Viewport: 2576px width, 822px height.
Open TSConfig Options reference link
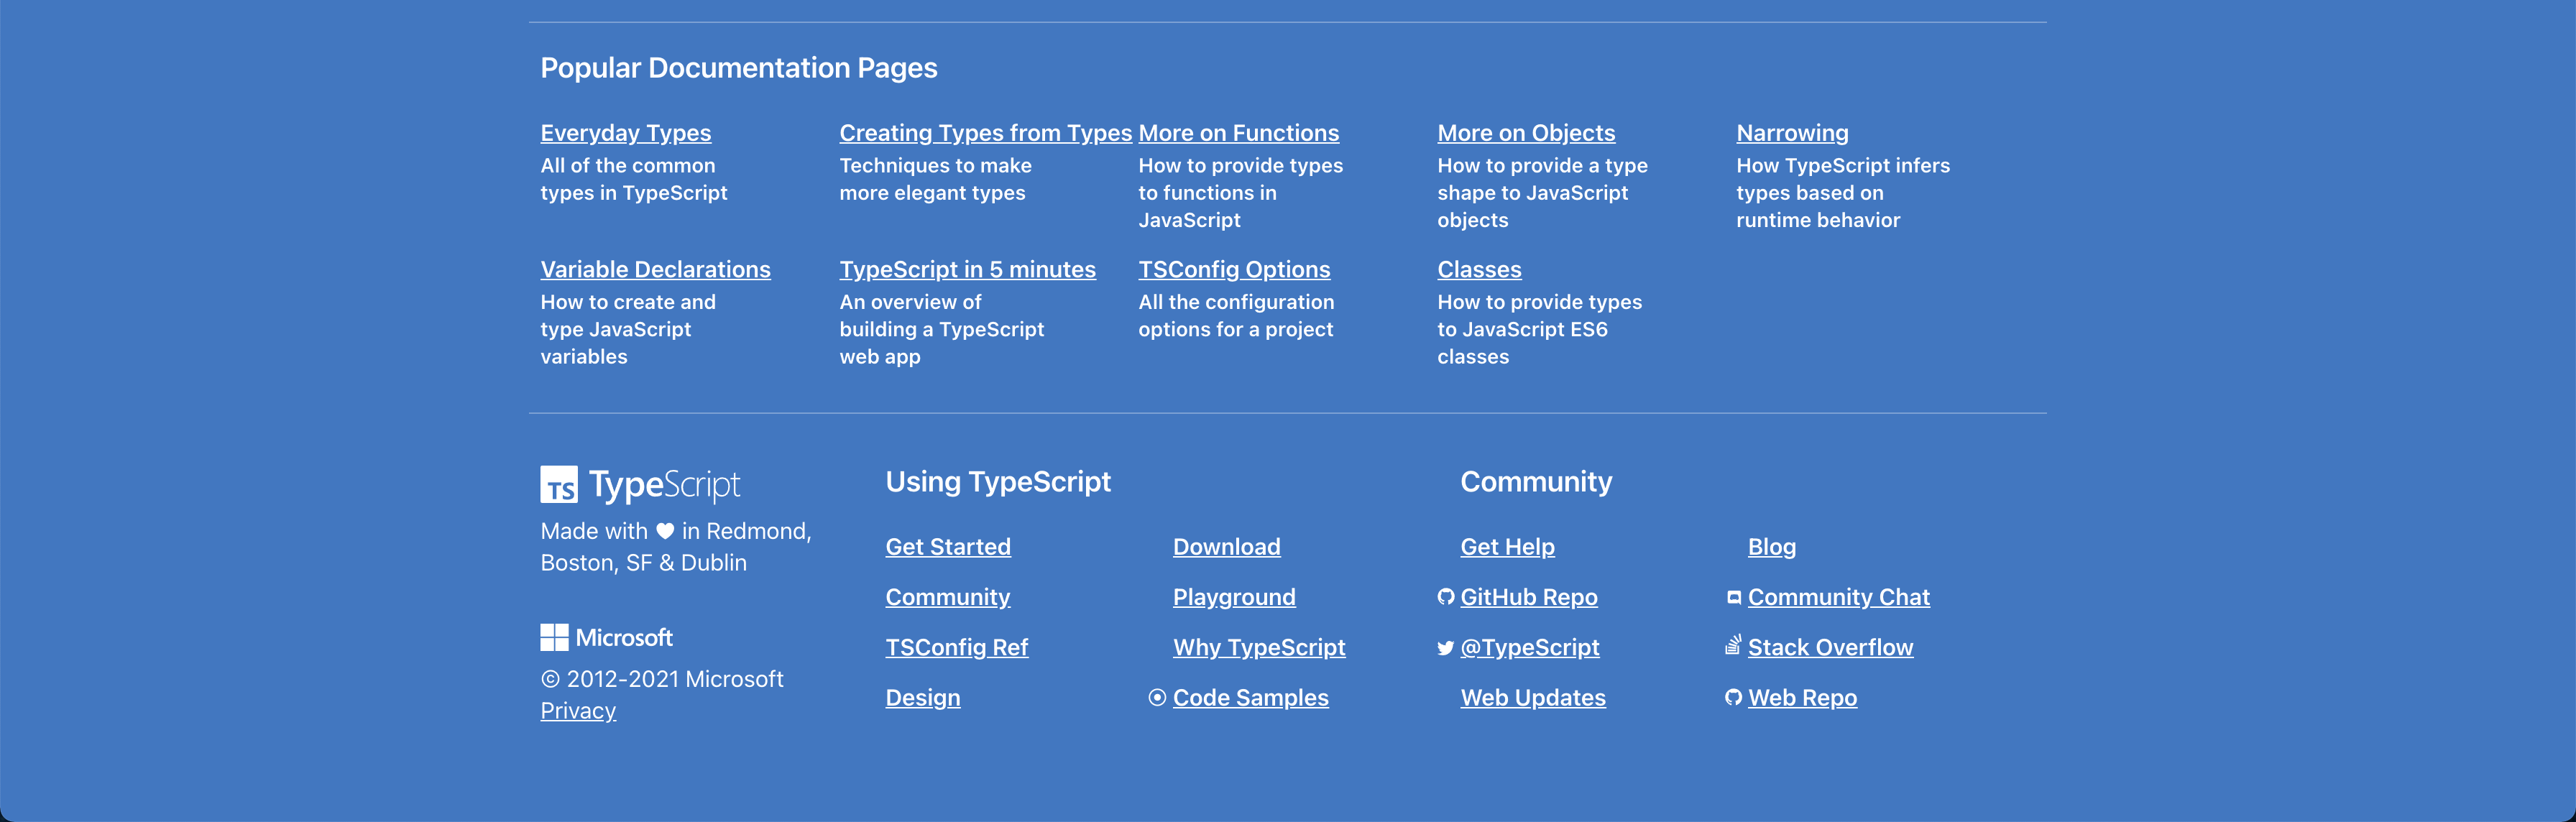pyautogui.click(x=1233, y=270)
